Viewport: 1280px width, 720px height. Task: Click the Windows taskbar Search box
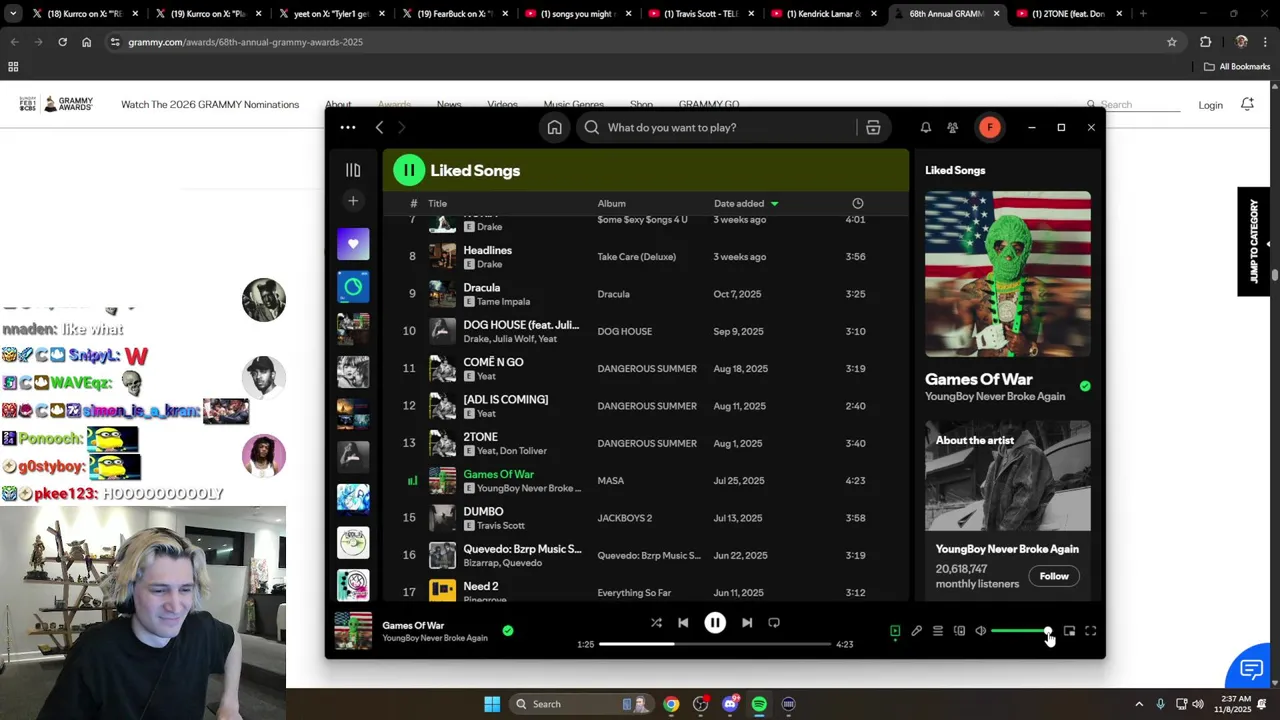click(x=583, y=704)
